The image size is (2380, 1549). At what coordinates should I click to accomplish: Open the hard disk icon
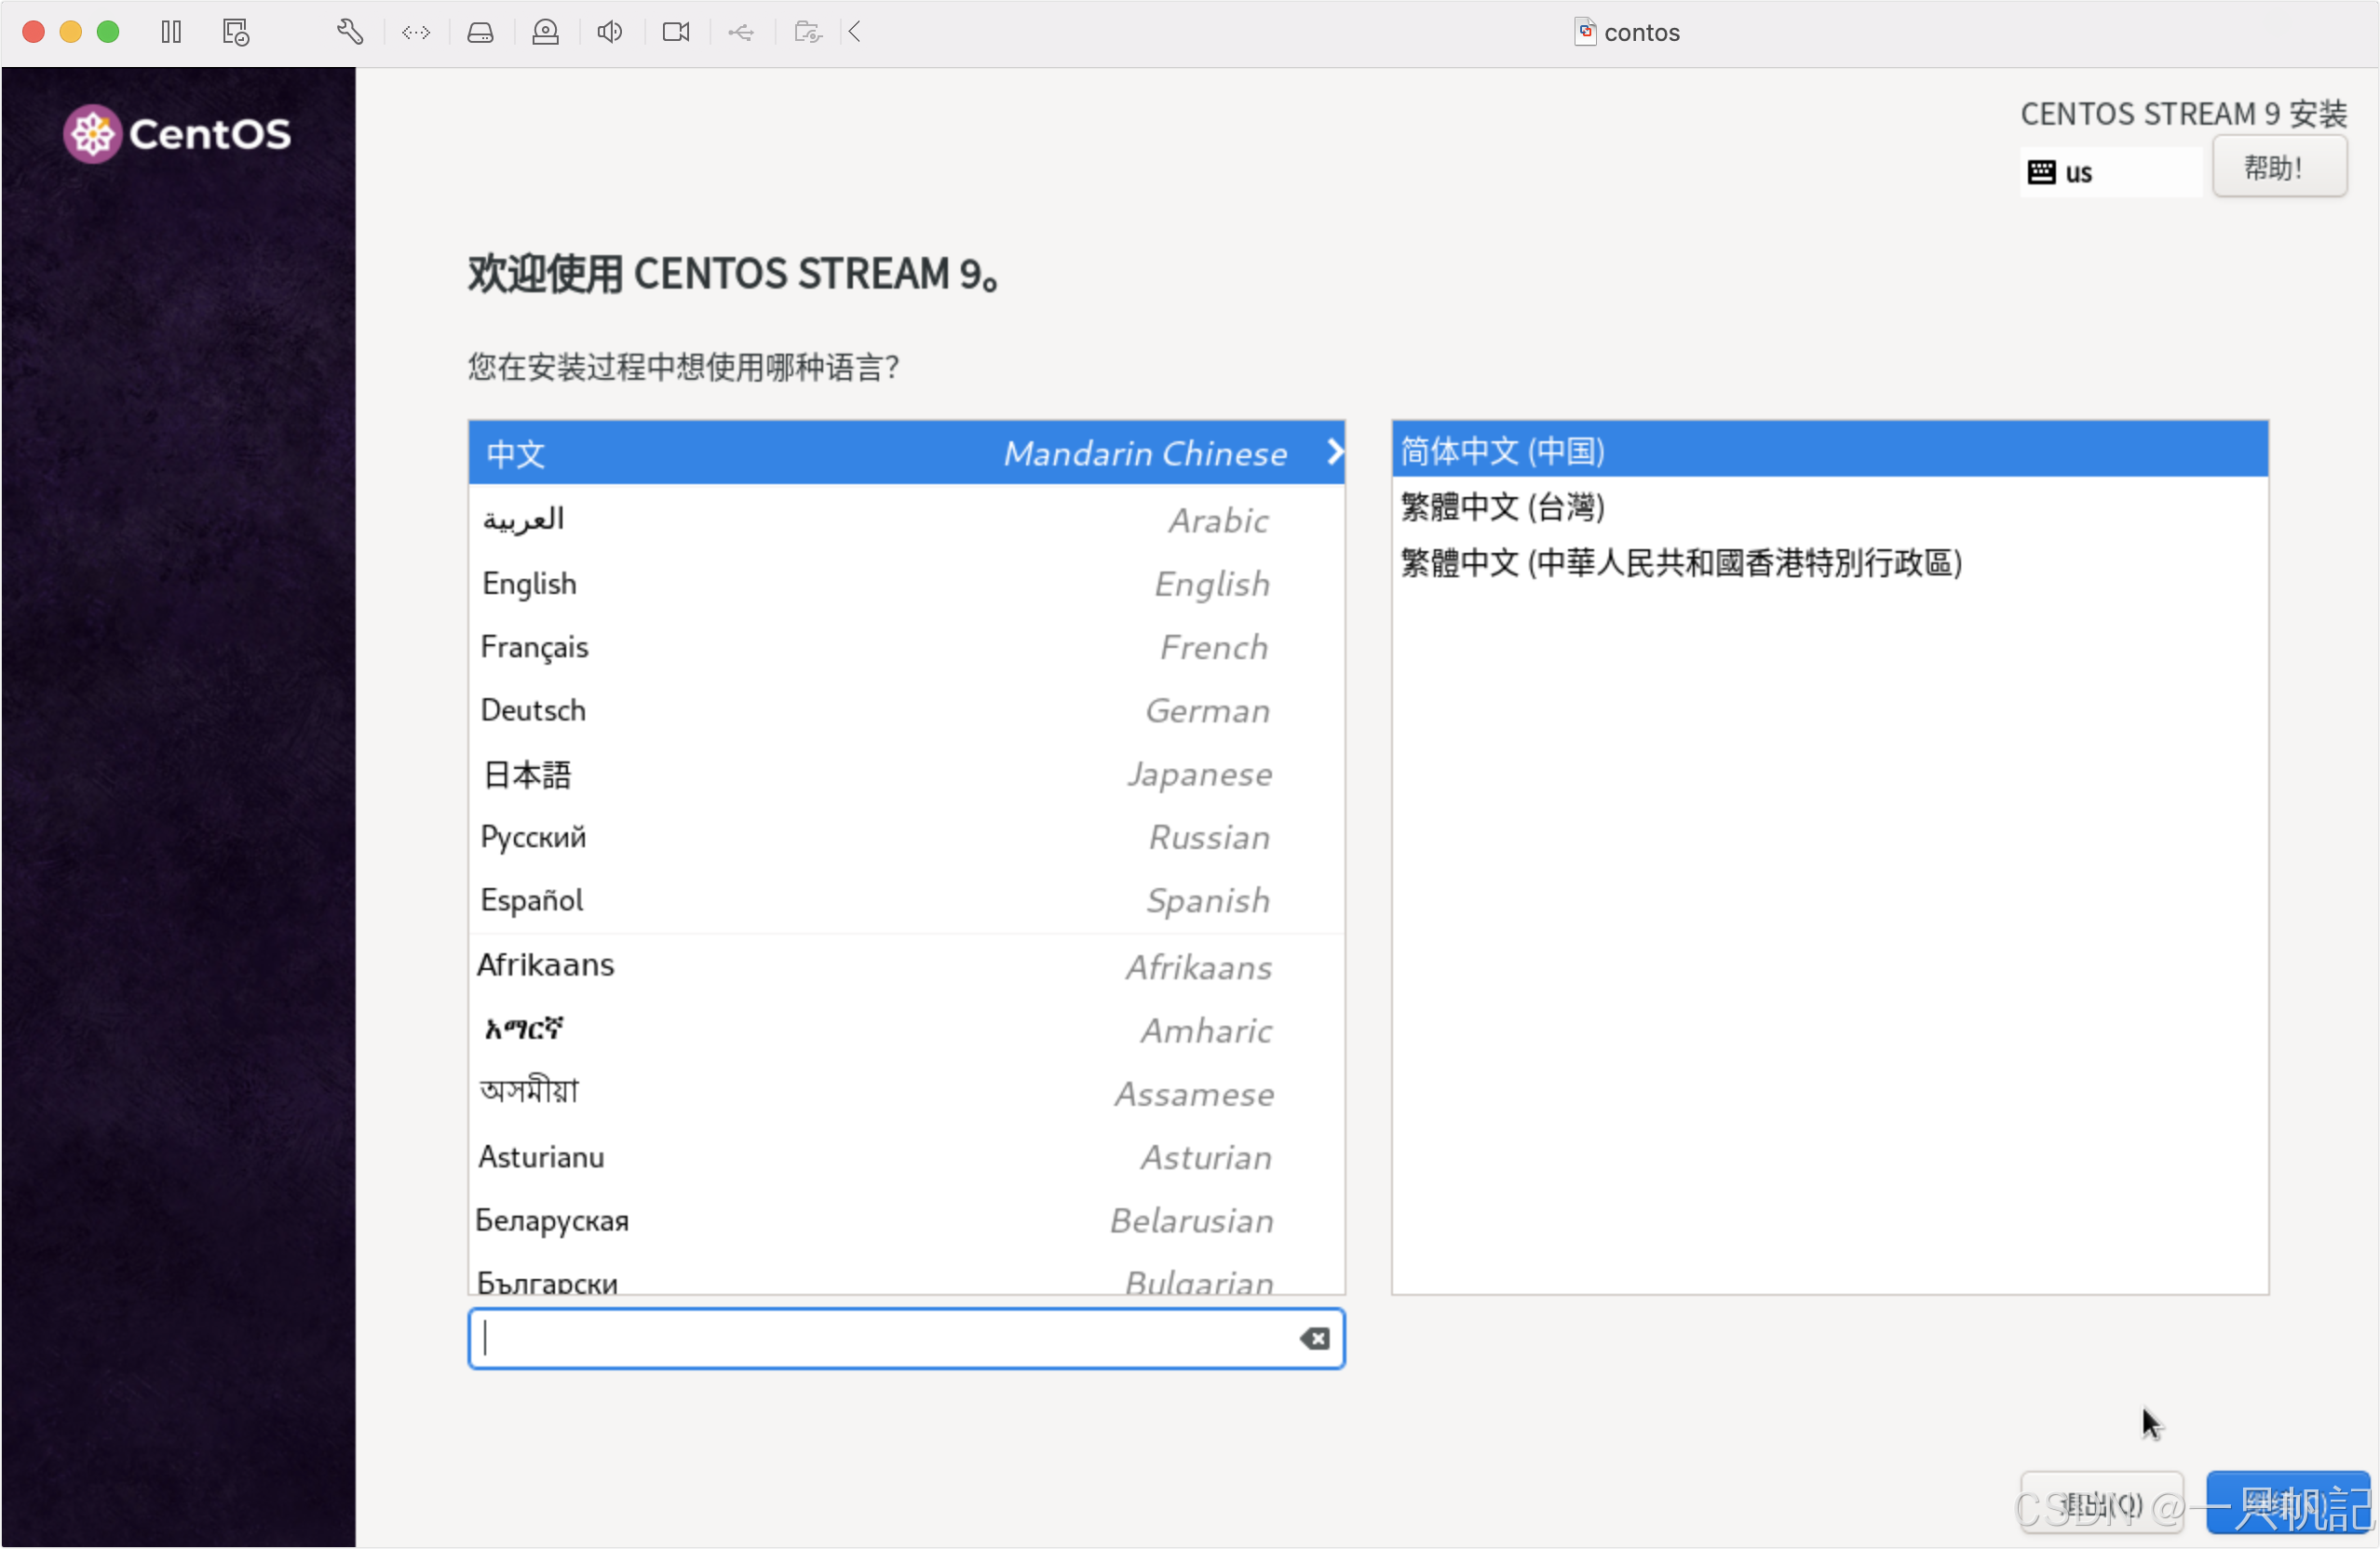click(480, 32)
